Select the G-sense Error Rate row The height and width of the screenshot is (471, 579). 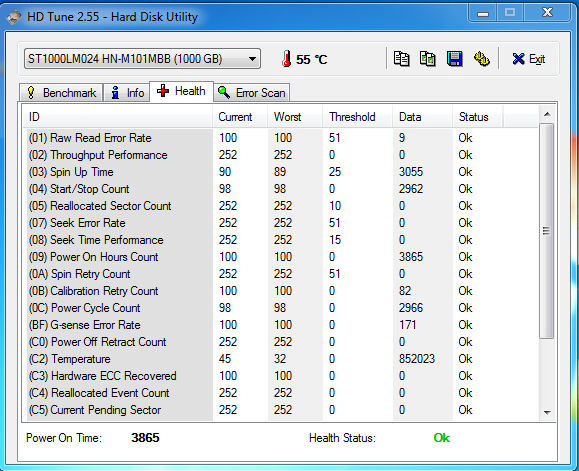click(281, 325)
